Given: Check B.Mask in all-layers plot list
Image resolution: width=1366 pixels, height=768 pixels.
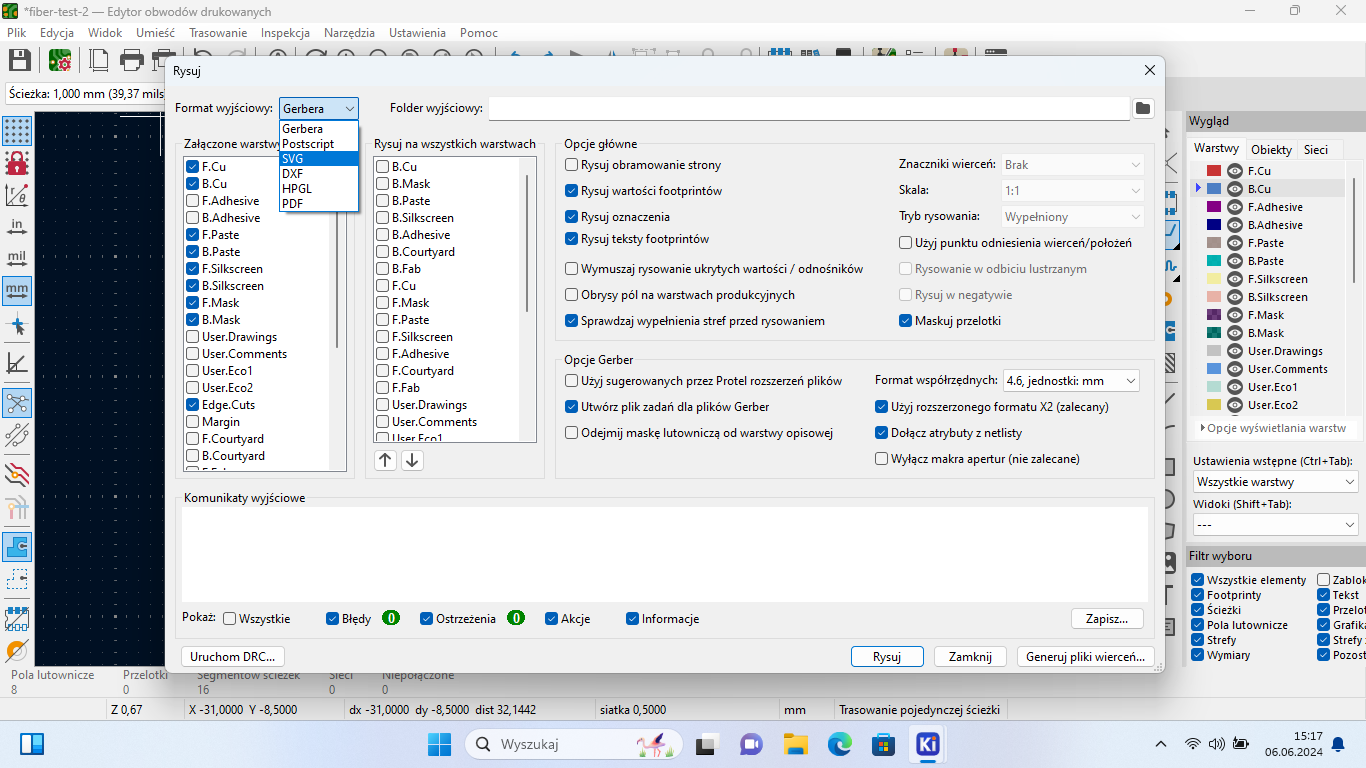Looking at the screenshot, I should tap(383, 184).
